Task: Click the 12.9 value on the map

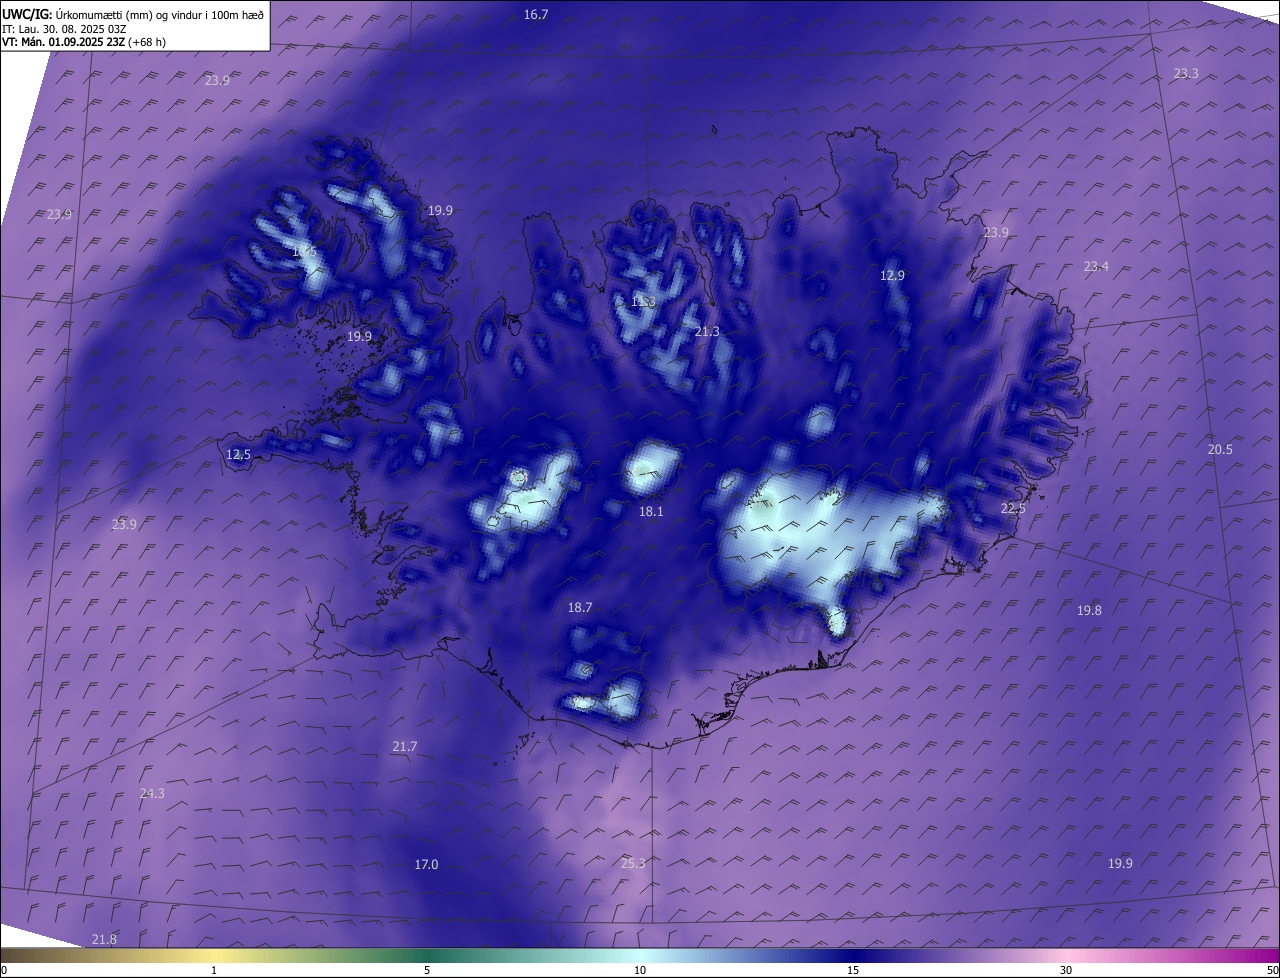Action: [x=892, y=275]
